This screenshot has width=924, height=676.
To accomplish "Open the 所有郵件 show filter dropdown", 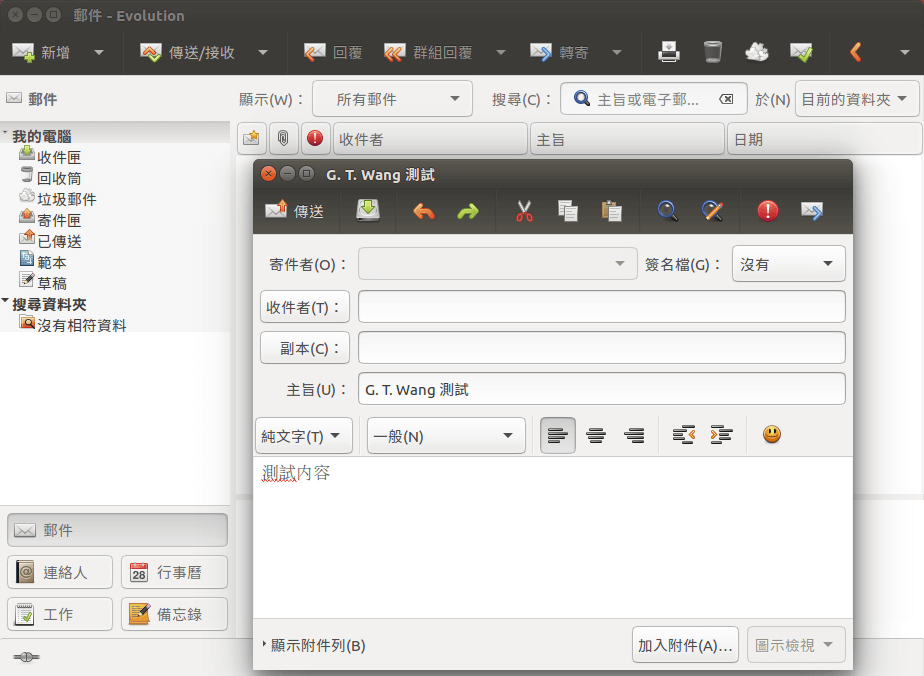I will coord(392,99).
